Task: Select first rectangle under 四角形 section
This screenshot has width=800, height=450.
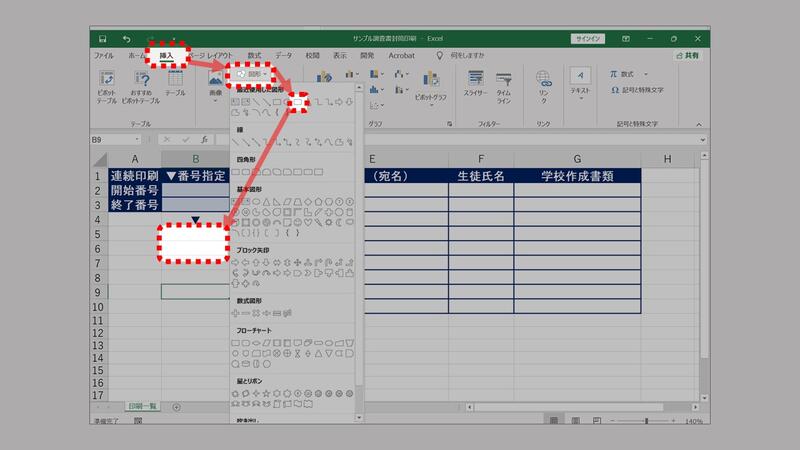Action: (x=236, y=172)
